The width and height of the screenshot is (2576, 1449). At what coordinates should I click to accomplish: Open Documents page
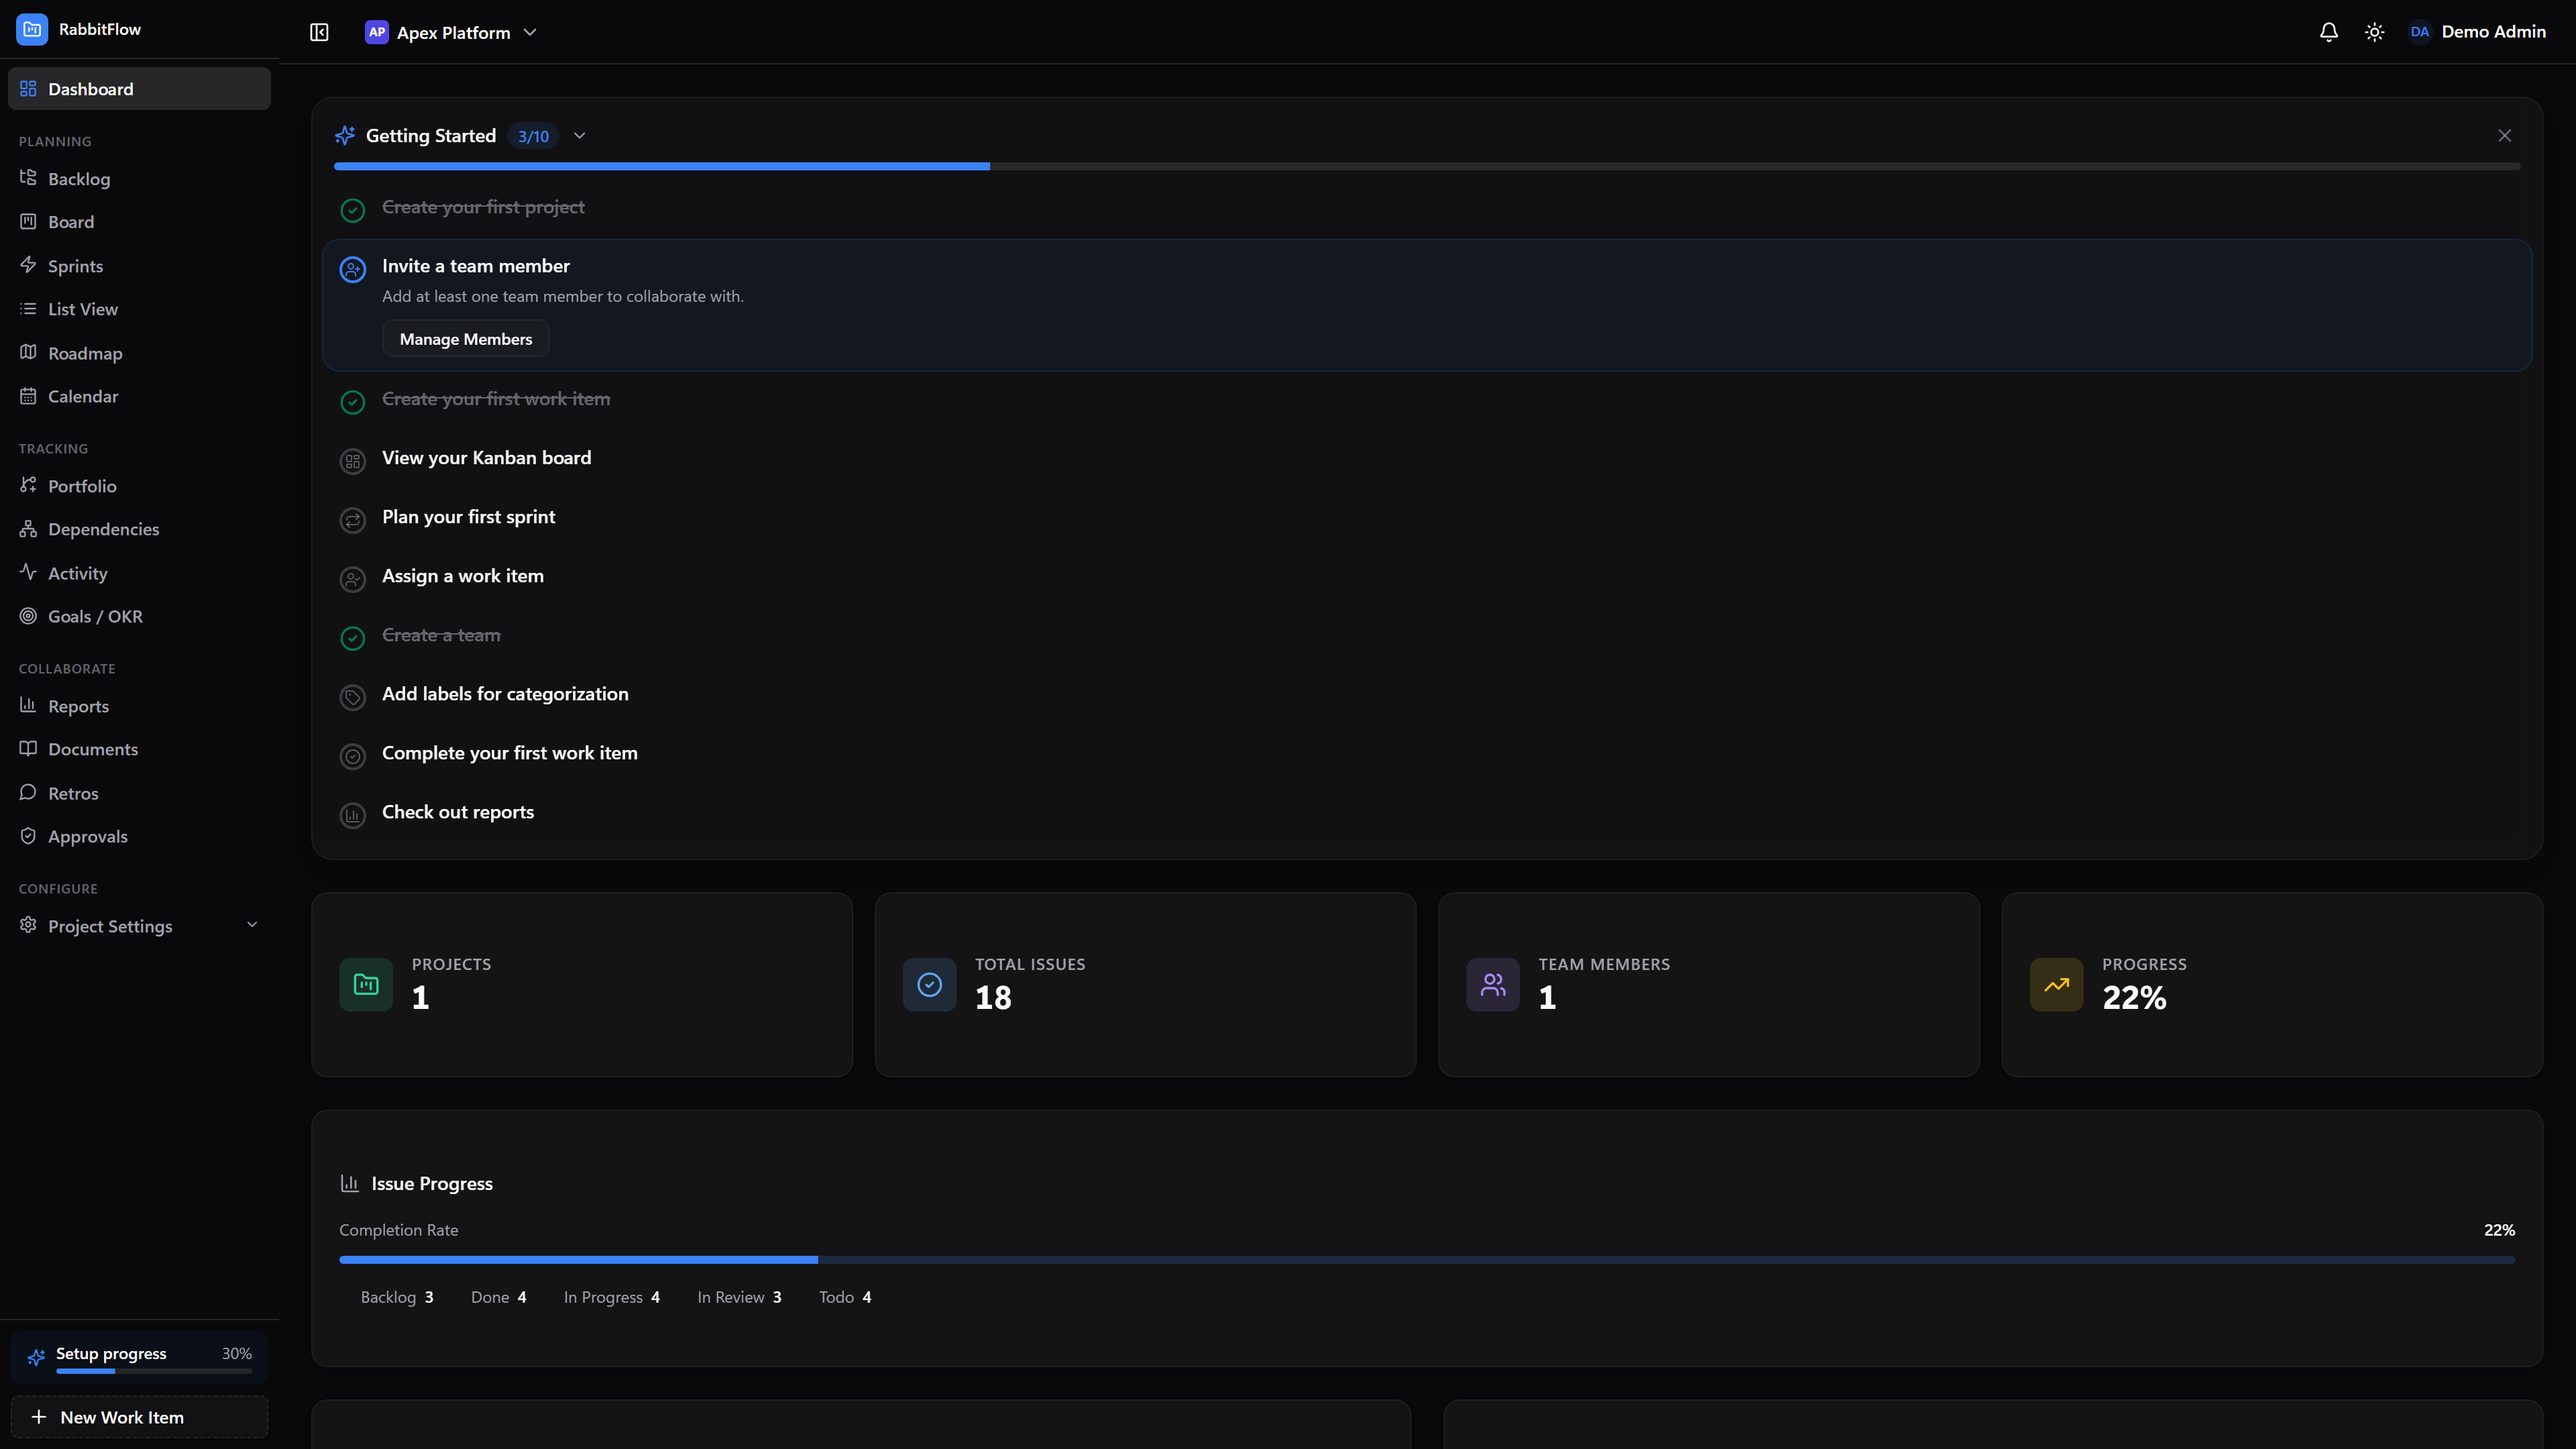coord(139,749)
